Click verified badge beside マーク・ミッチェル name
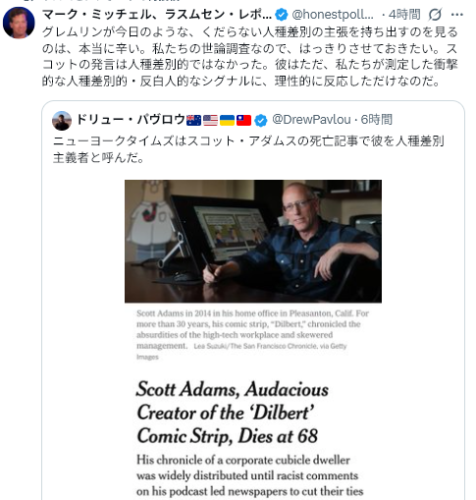The image size is (476, 500). click(x=282, y=15)
